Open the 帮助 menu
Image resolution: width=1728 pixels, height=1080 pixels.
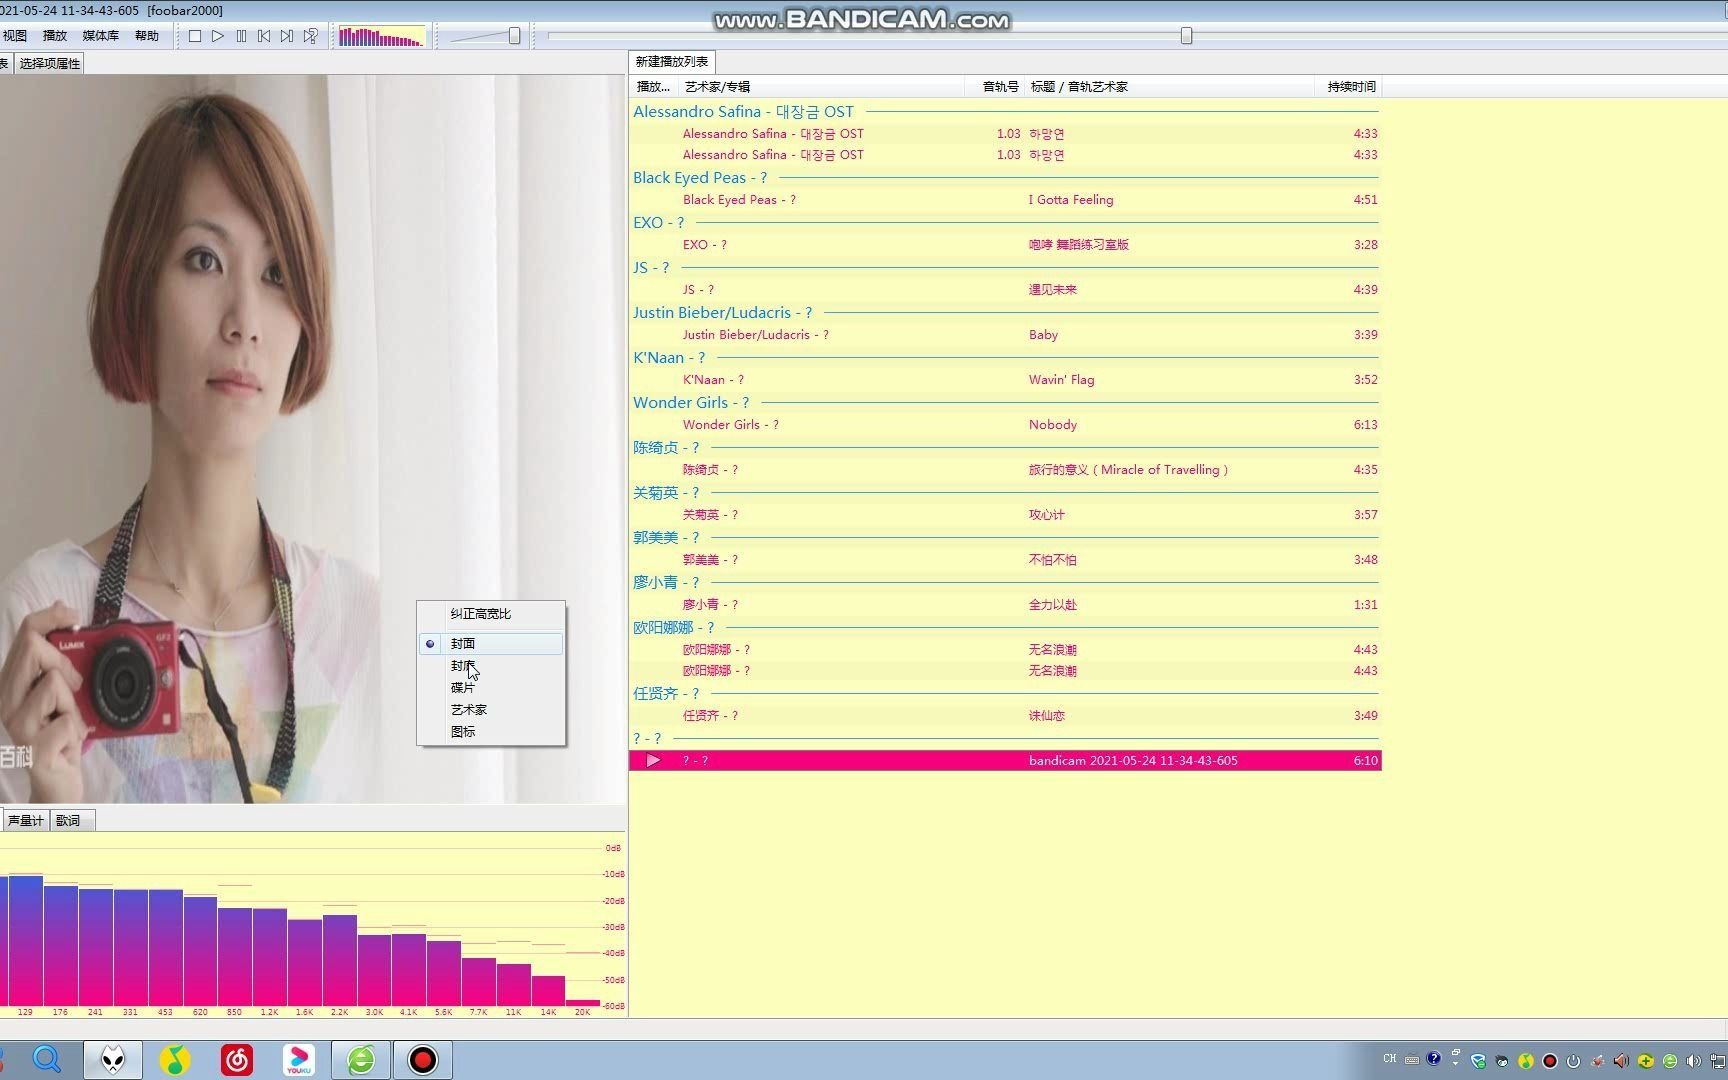pyautogui.click(x=146, y=36)
